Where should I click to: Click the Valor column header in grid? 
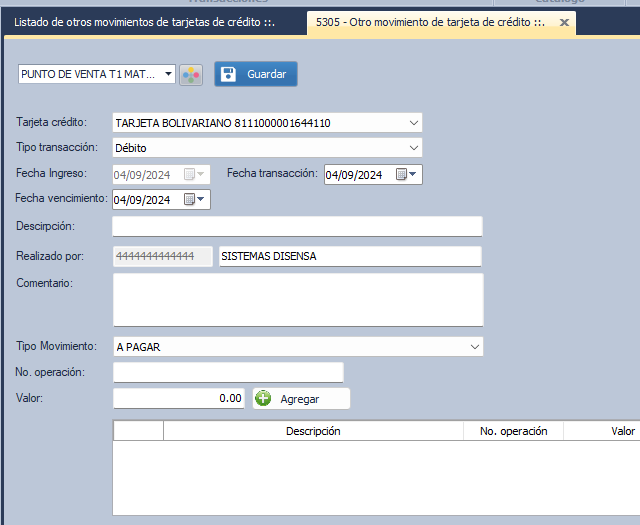[x=622, y=431]
